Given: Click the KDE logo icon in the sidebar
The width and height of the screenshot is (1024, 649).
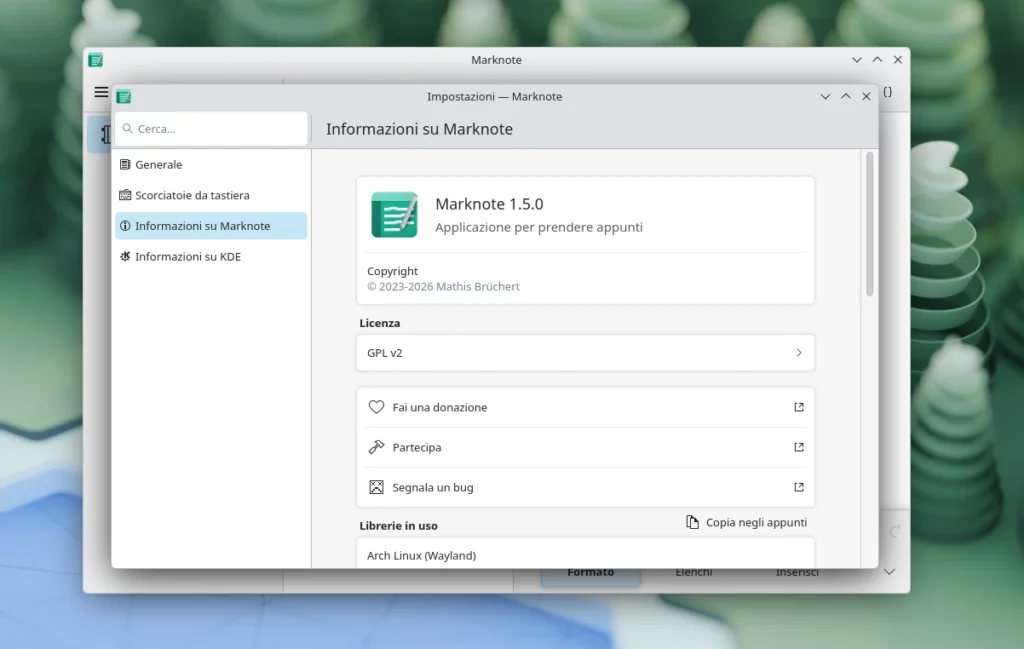Looking at the screenshot, I should [126, 256].
